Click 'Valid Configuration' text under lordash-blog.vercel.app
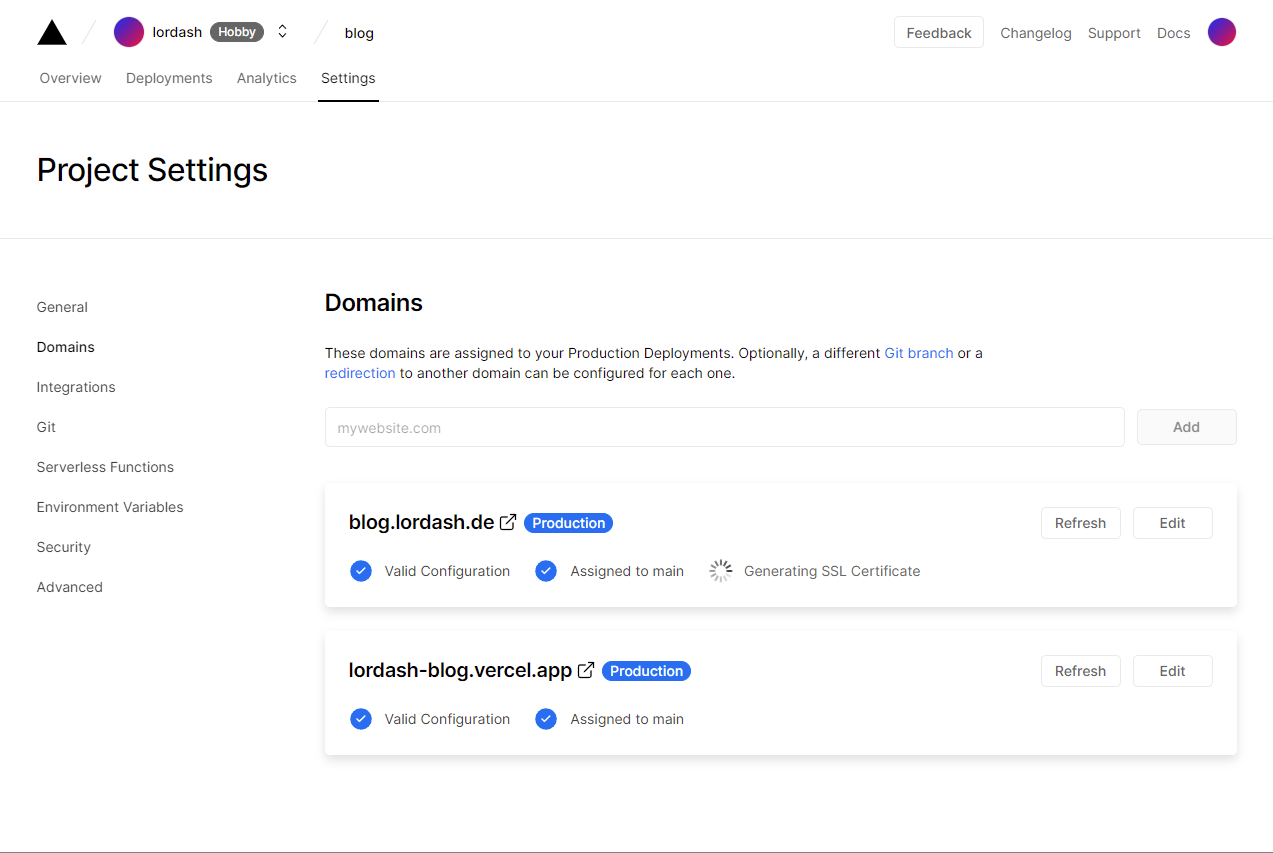The width and height of the screenshot is (1273, 853). pyautogui.click(x=447, y=719)
